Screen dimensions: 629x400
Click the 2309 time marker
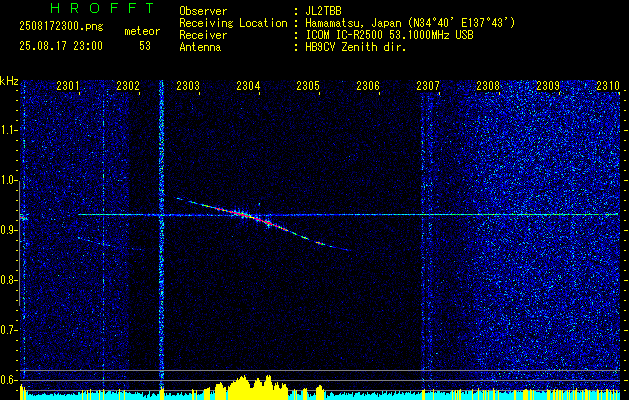coord(548,85)
